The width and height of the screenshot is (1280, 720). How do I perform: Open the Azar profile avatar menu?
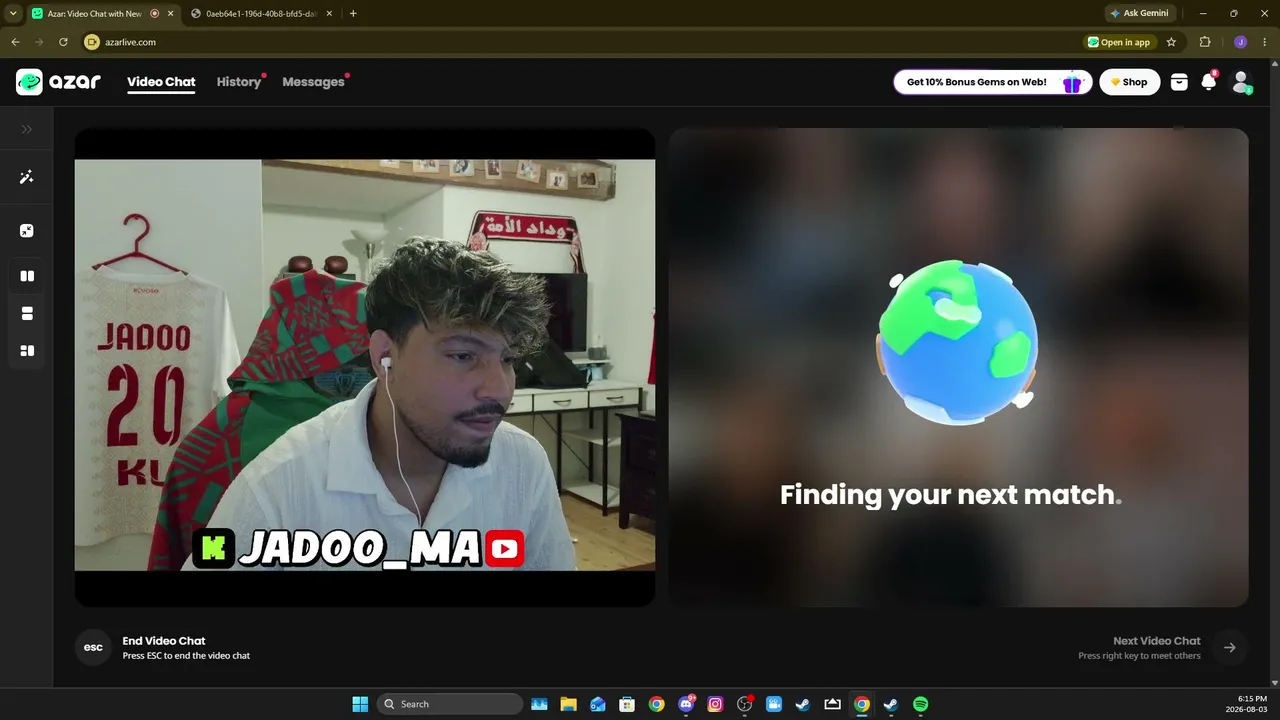coord(1241,82)
